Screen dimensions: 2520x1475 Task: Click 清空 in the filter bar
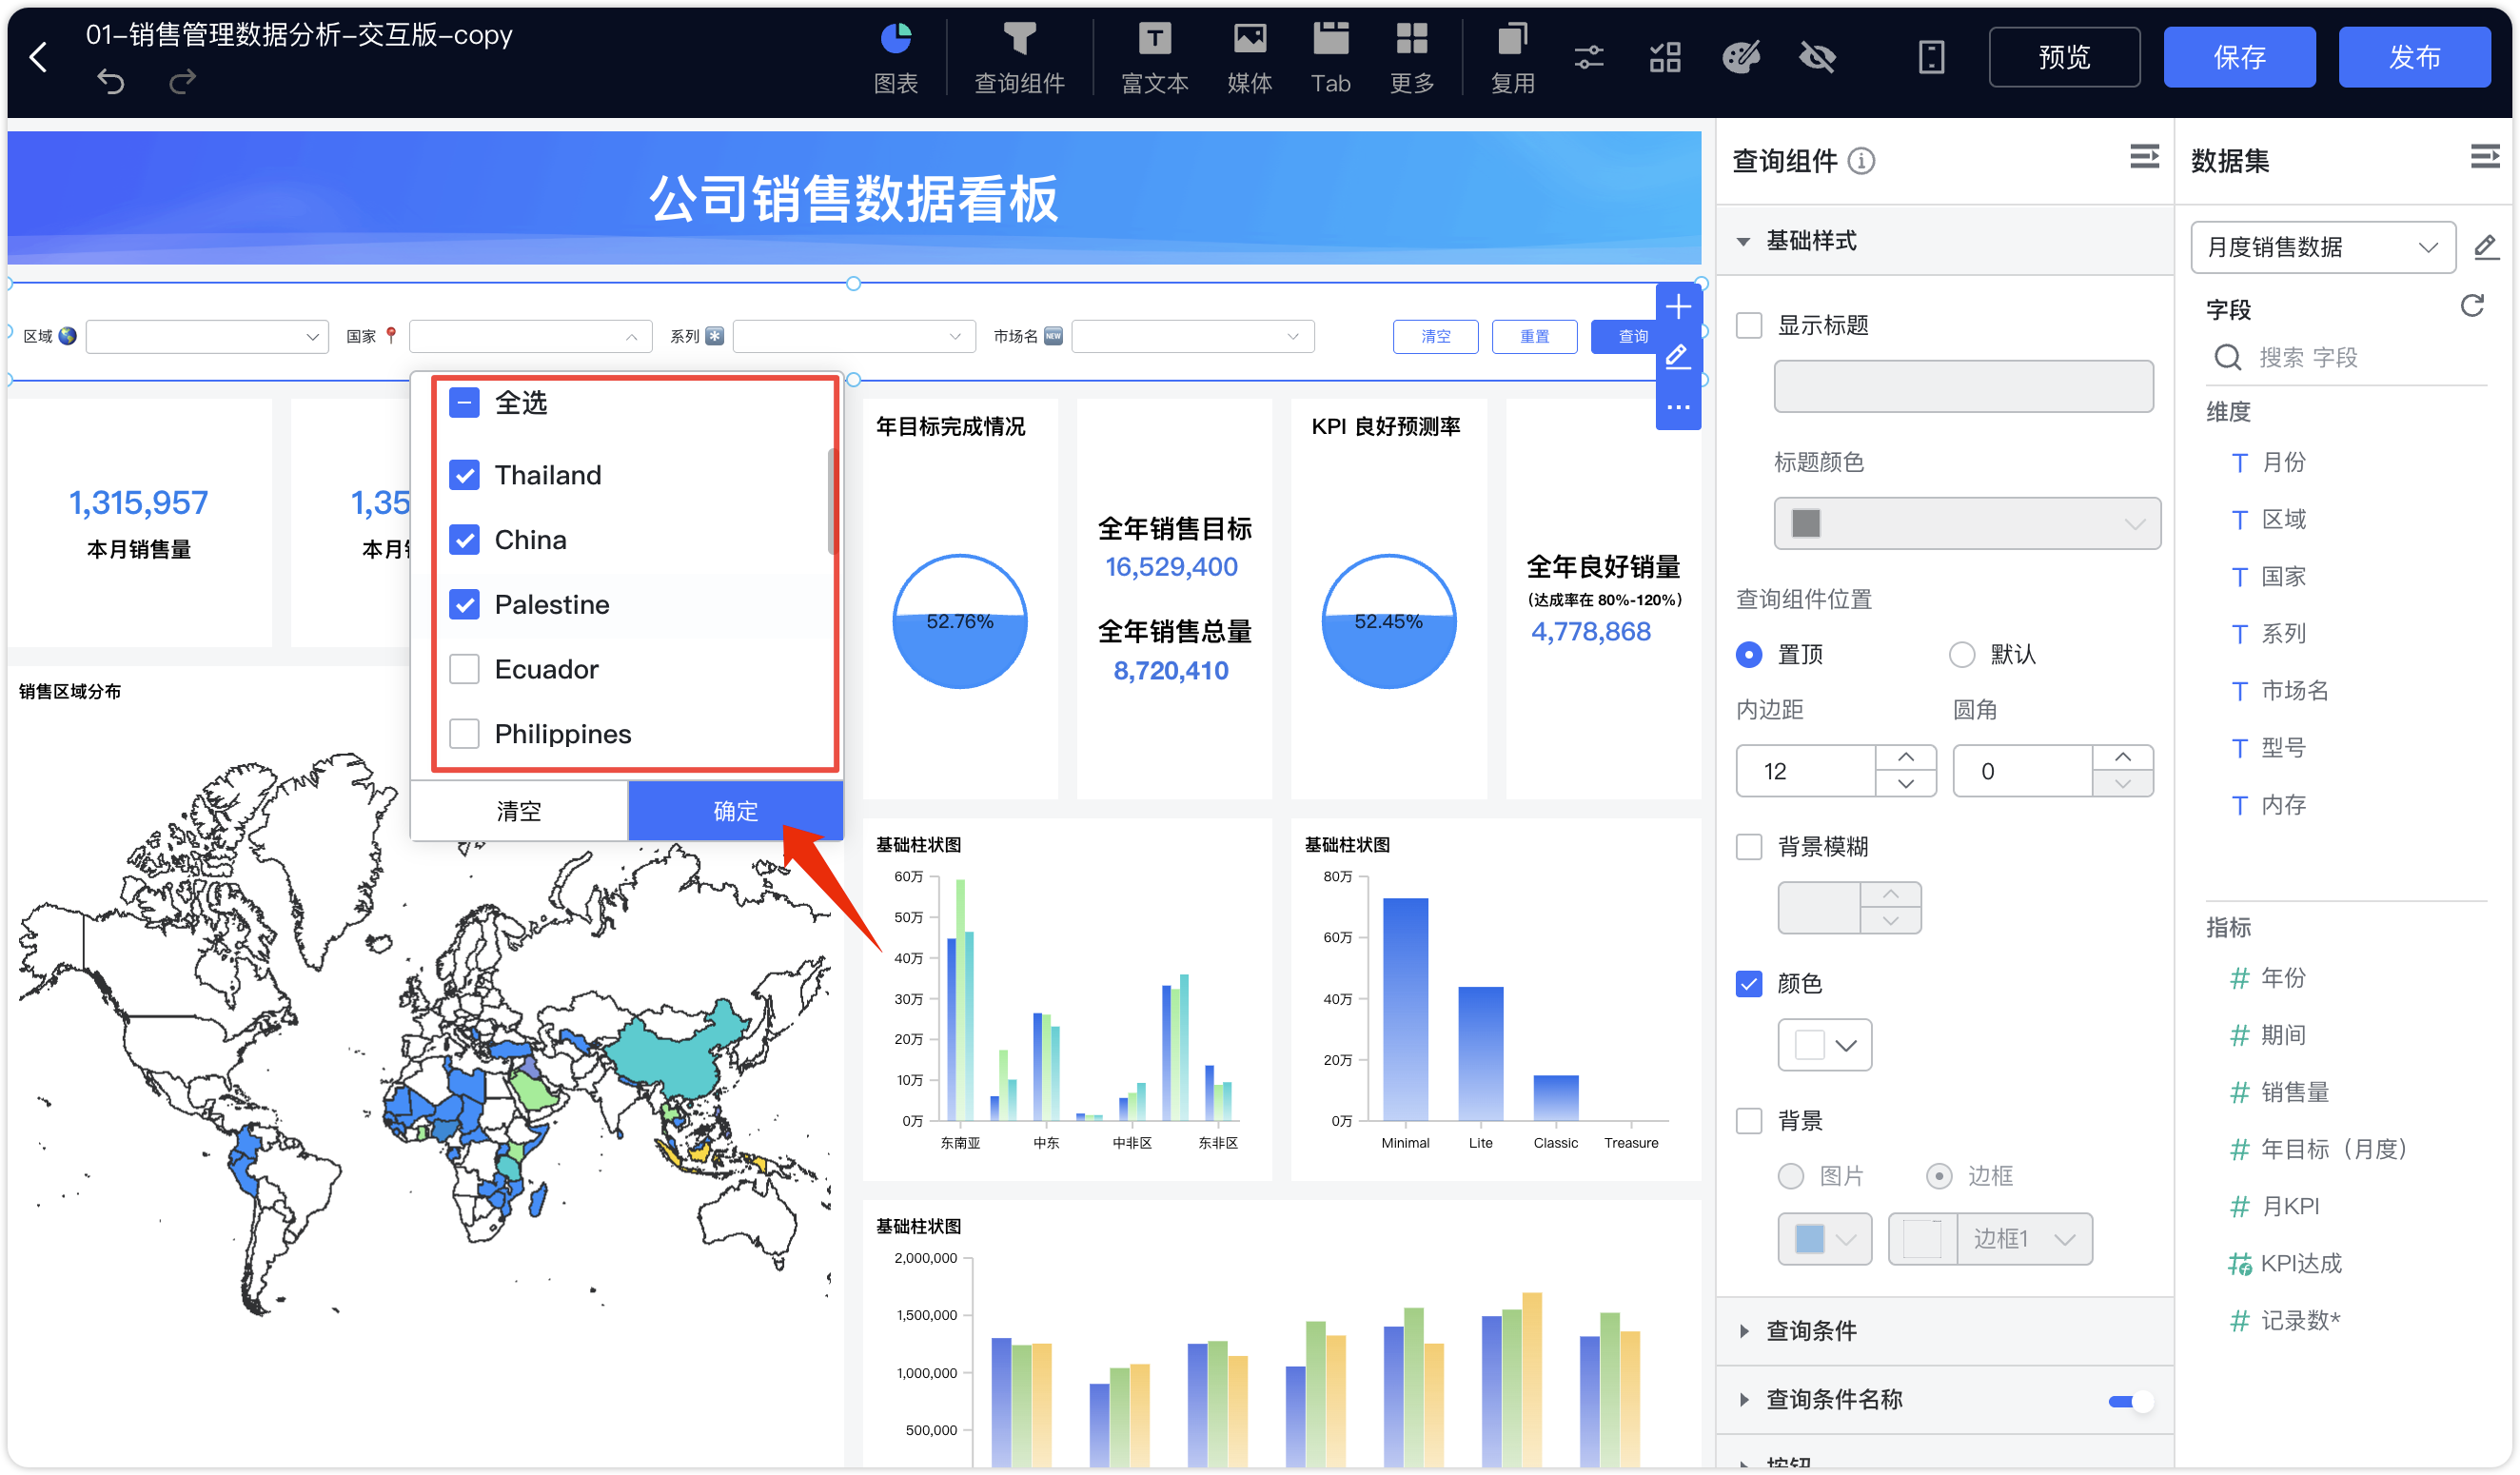1435,337
